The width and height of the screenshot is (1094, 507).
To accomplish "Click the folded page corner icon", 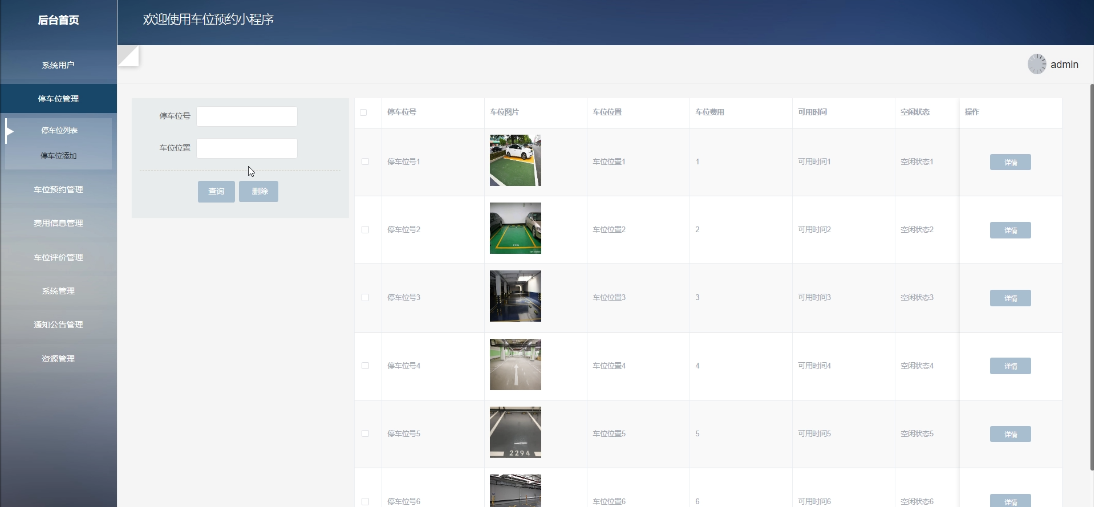I will point(128,56).
